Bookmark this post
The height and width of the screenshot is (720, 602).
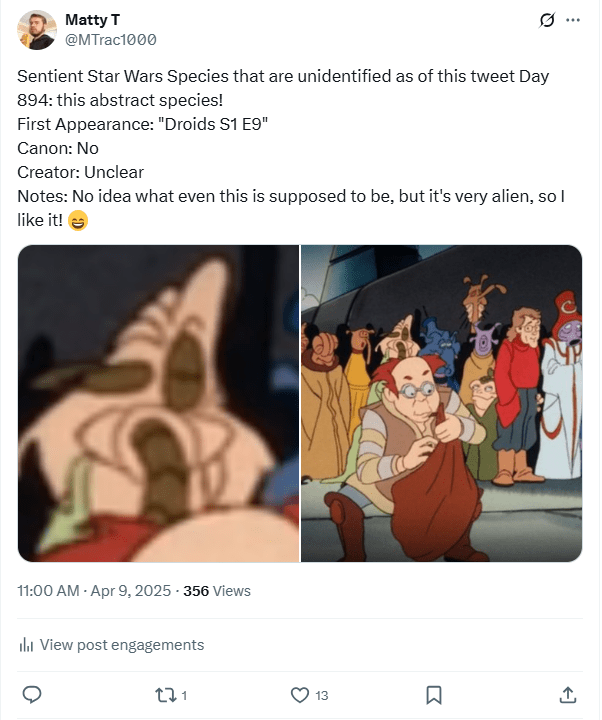coord(434,694)
